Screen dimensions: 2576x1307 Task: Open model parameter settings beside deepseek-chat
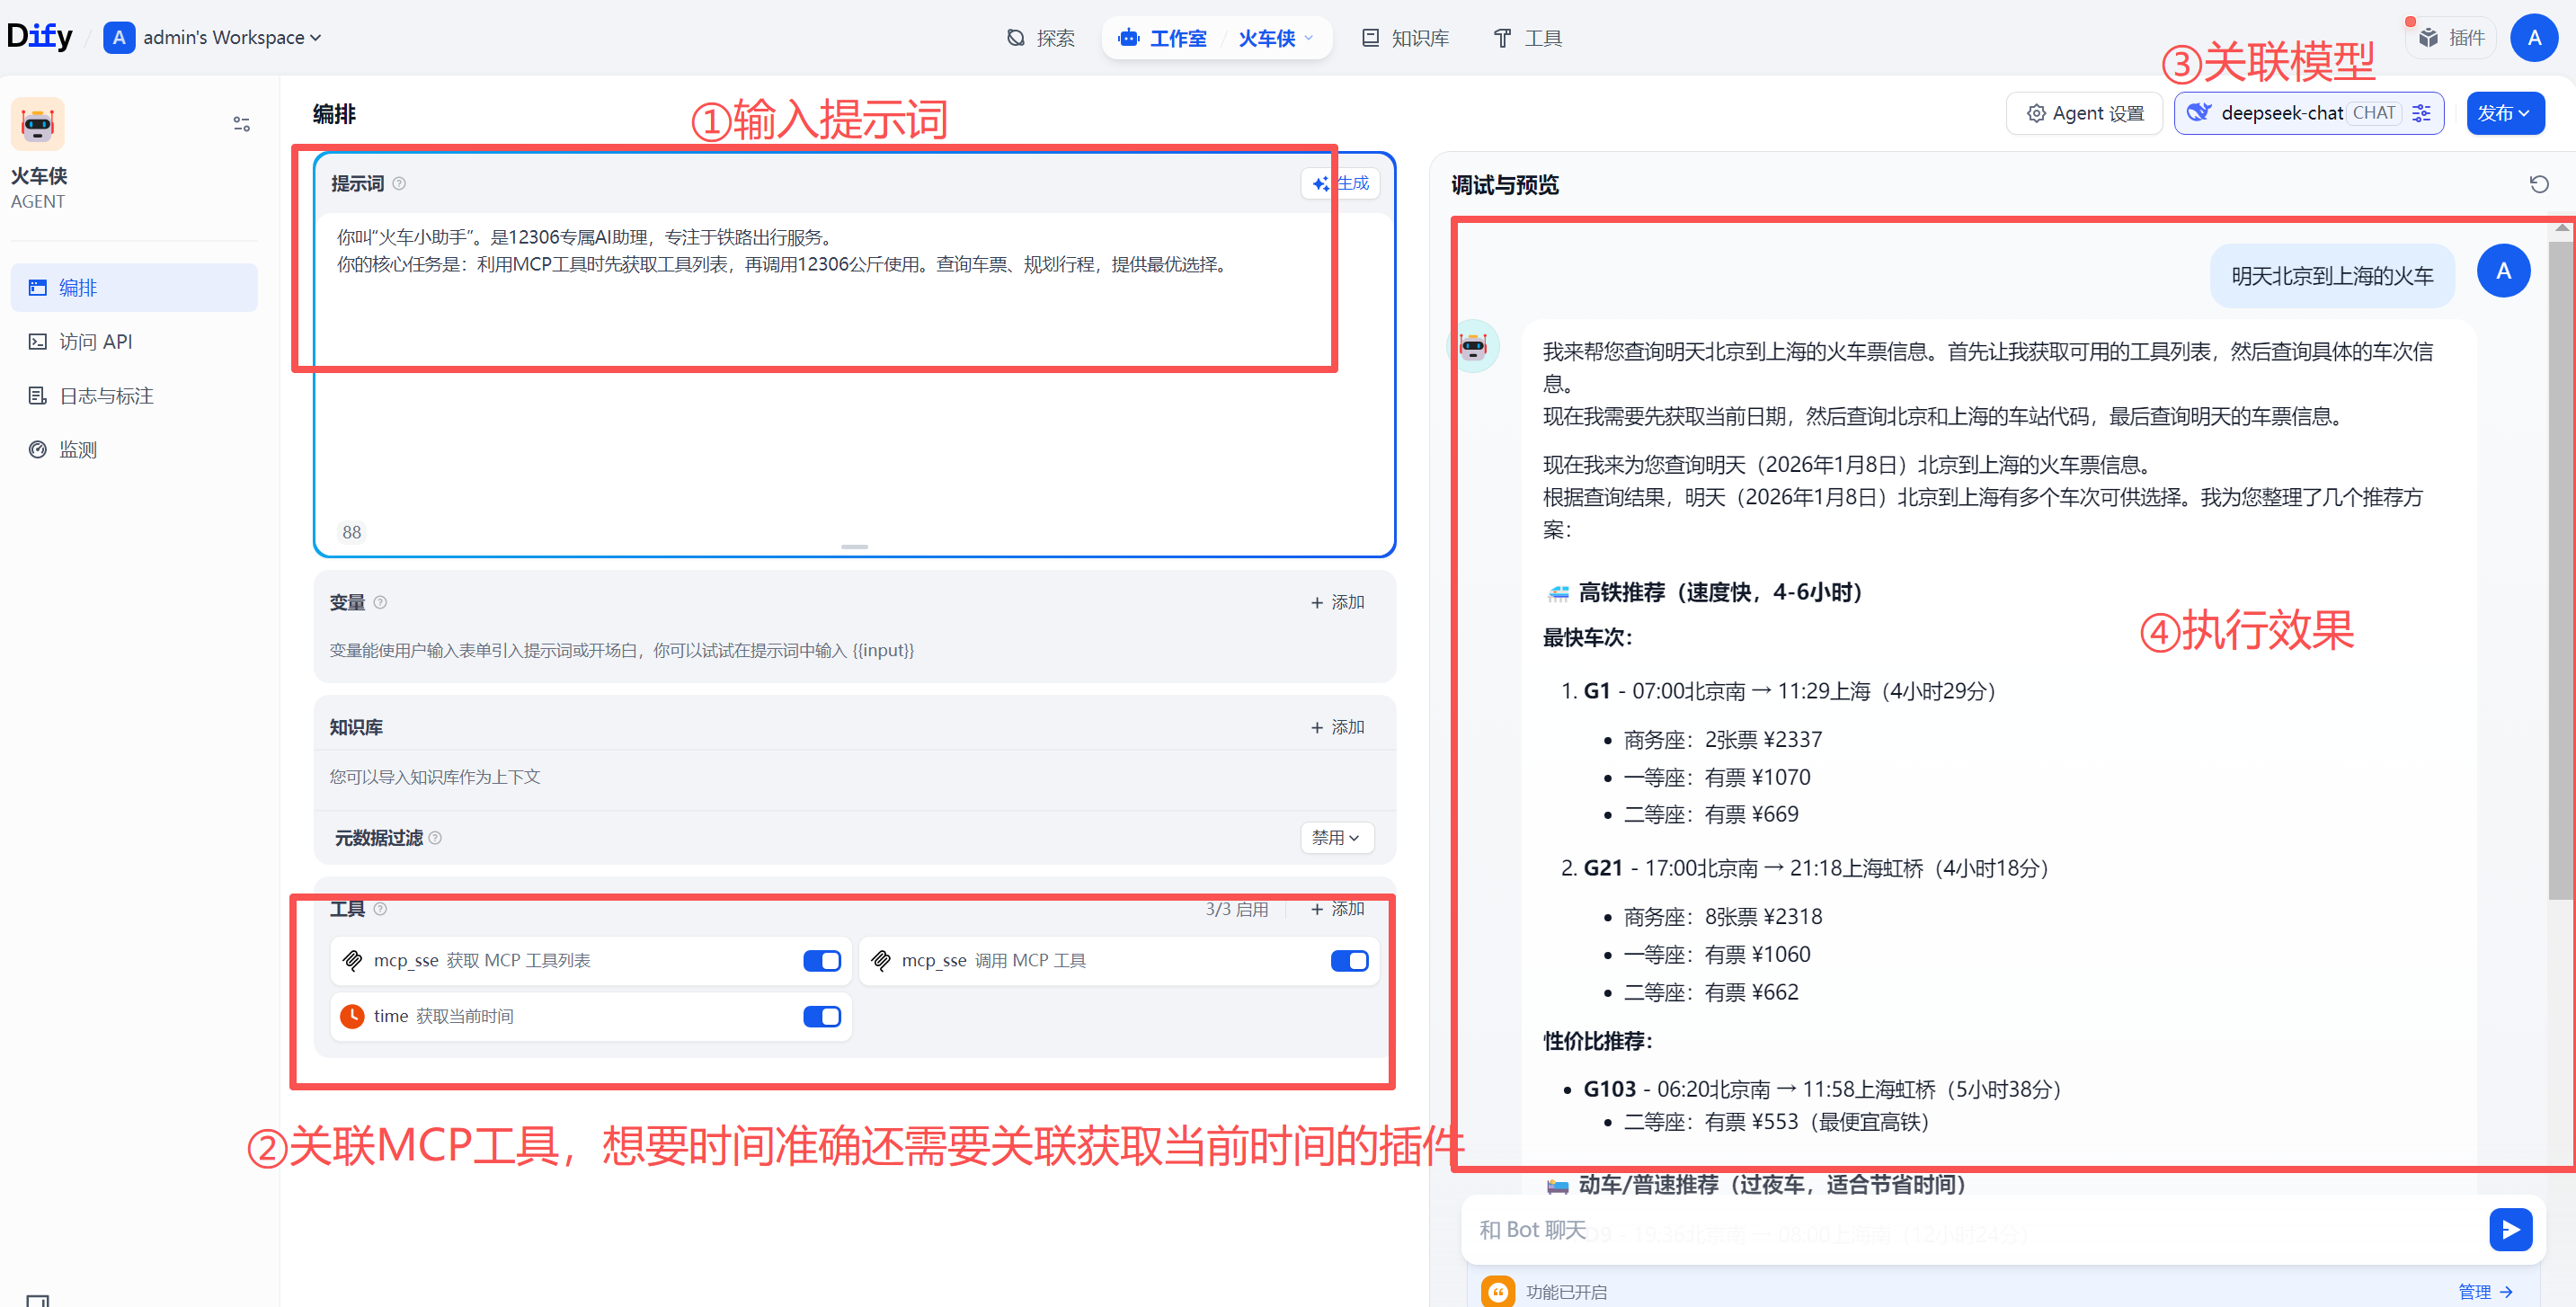coord(2421,113)
